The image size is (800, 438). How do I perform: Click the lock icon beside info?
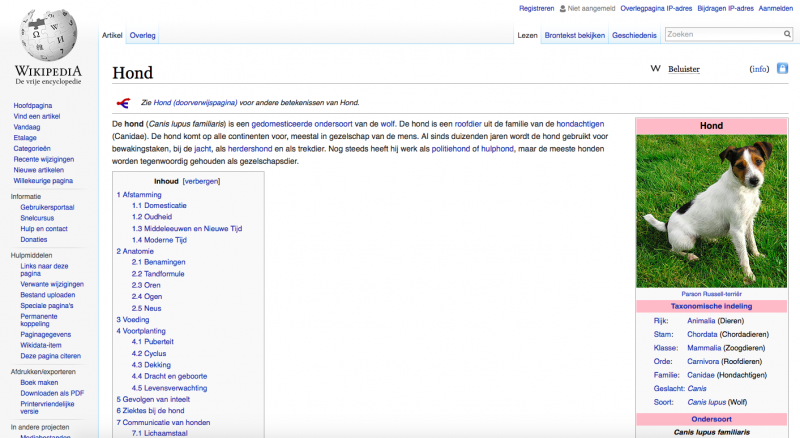point(782,68)
